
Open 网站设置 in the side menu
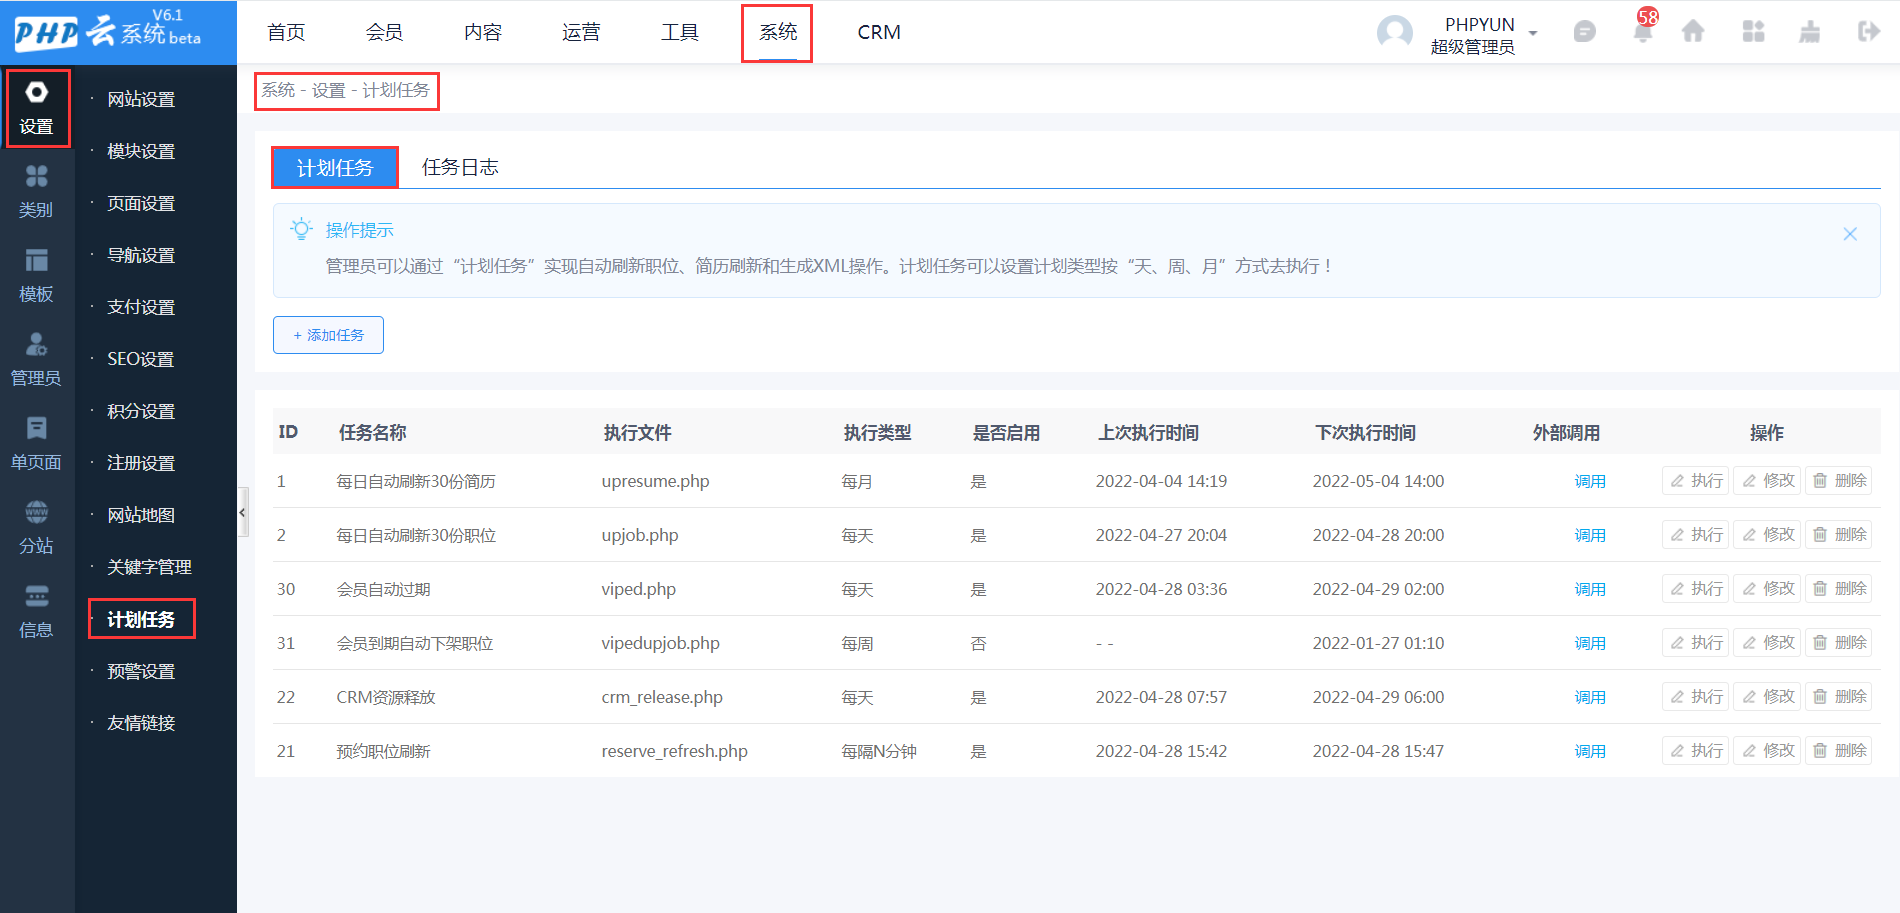(x=141, y=99)
